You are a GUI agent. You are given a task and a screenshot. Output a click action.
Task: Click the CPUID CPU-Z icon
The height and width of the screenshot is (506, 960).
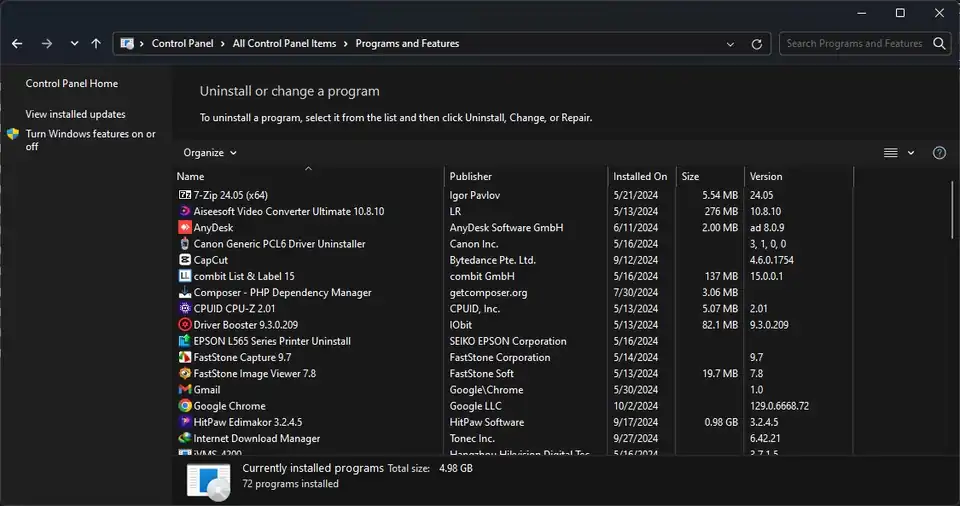click(184, 308)
